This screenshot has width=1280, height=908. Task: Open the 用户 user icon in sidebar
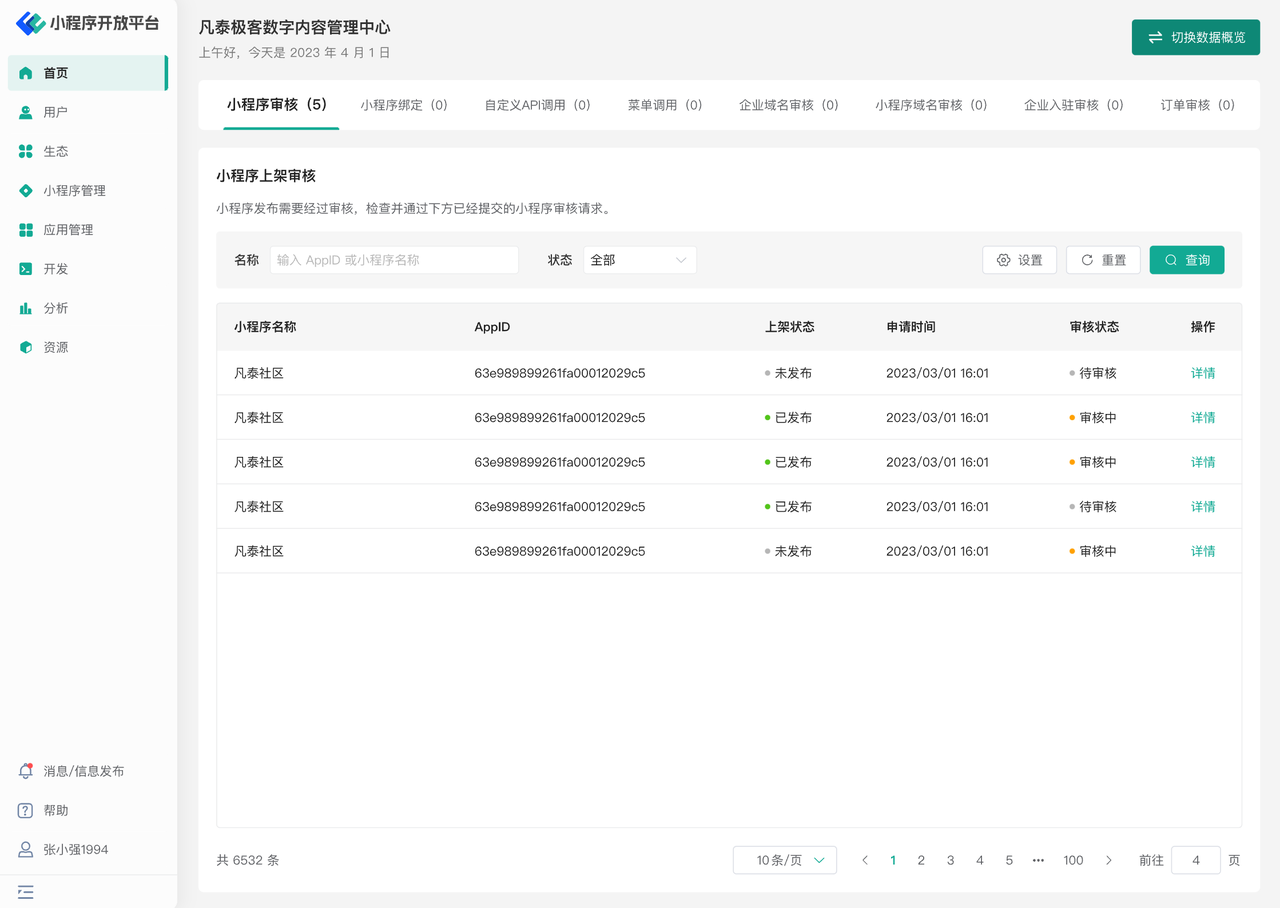[26, 112]
